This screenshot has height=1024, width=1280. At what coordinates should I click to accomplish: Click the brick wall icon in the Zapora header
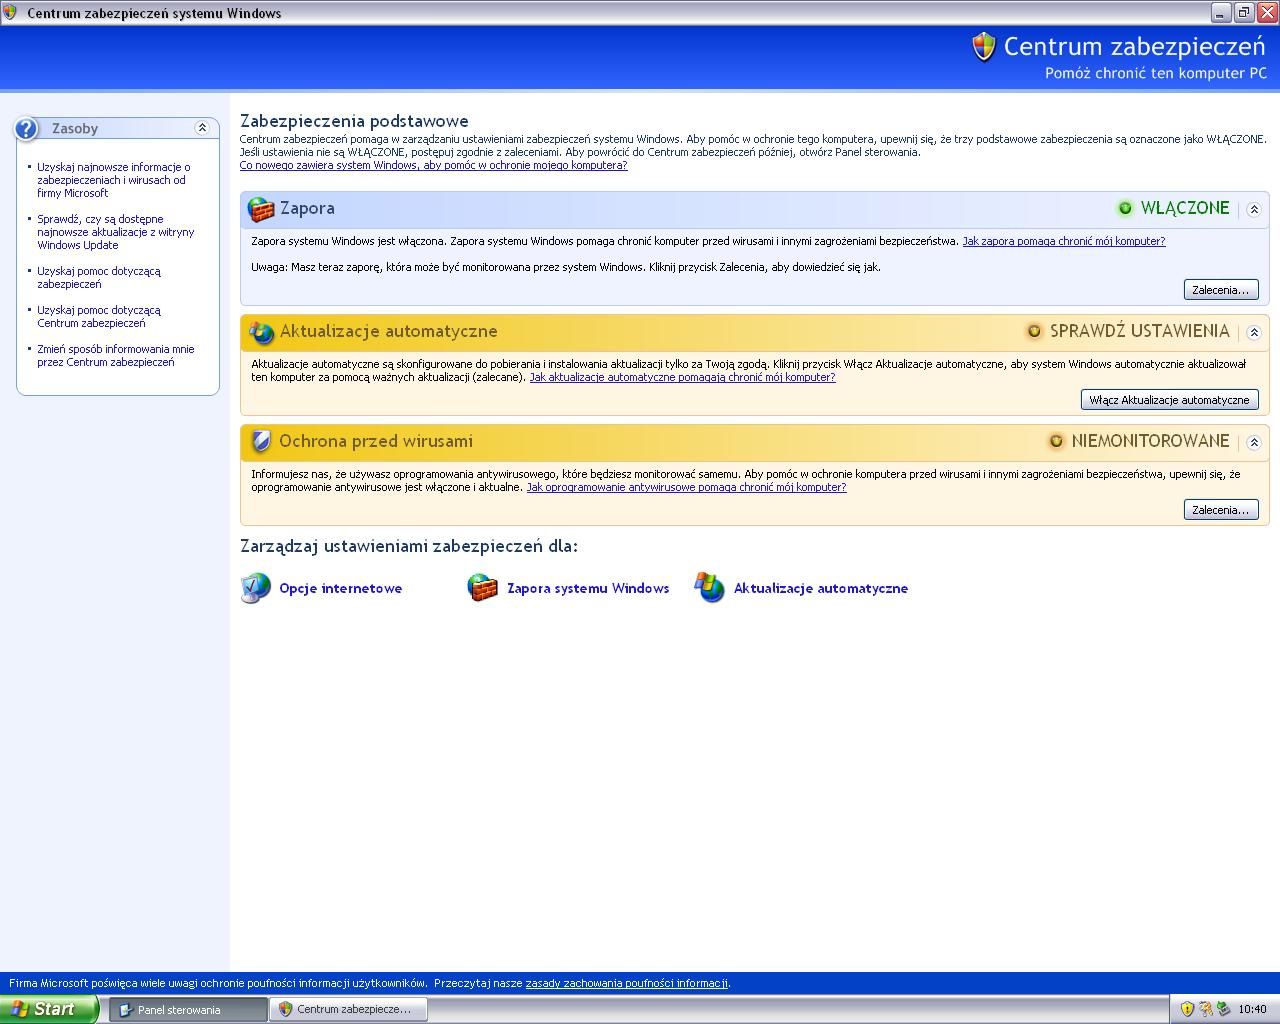(x=261, y=209)
